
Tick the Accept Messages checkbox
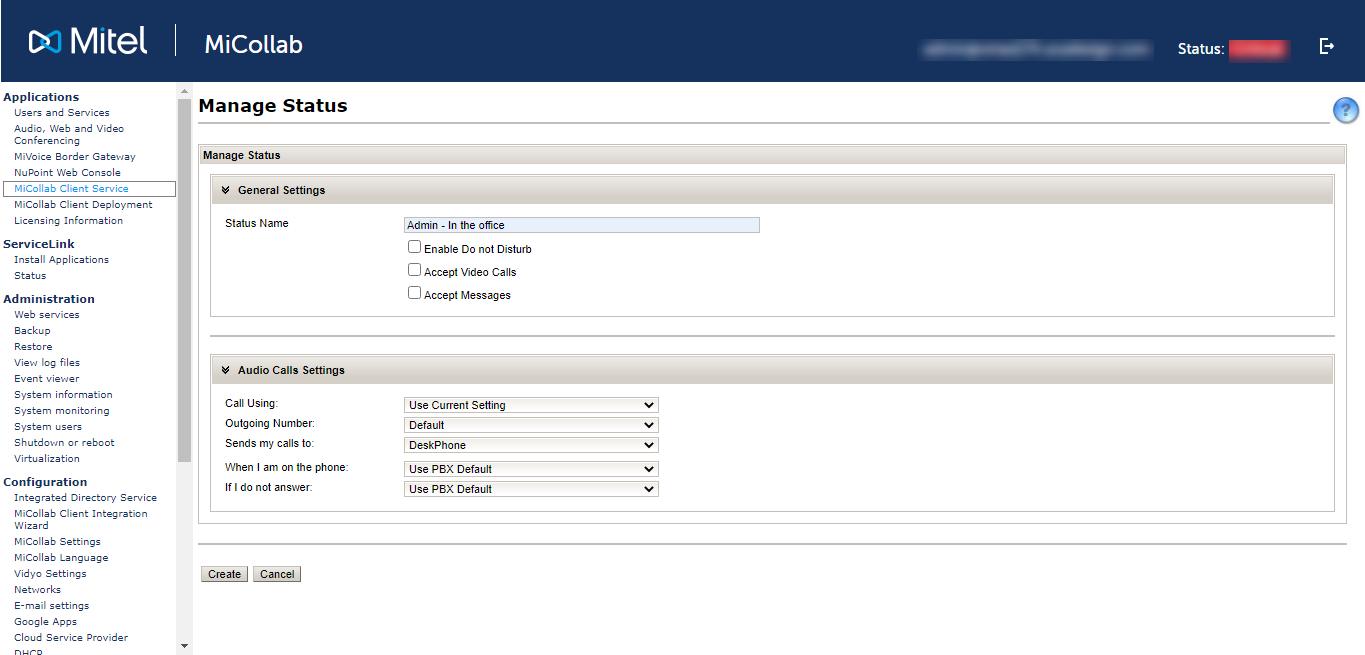click(x=414, y=293)
